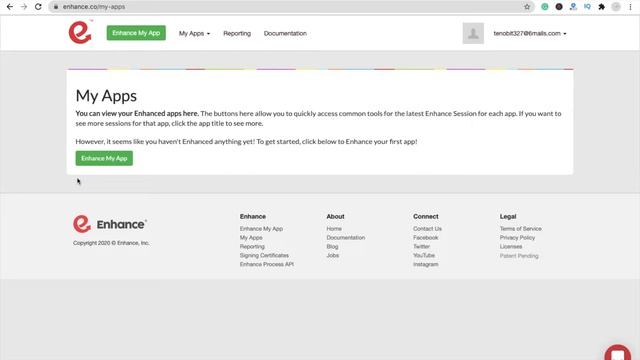Expand the My Apps dropdown menu
This screenshot has height=360, width=640.
(194, 33)
